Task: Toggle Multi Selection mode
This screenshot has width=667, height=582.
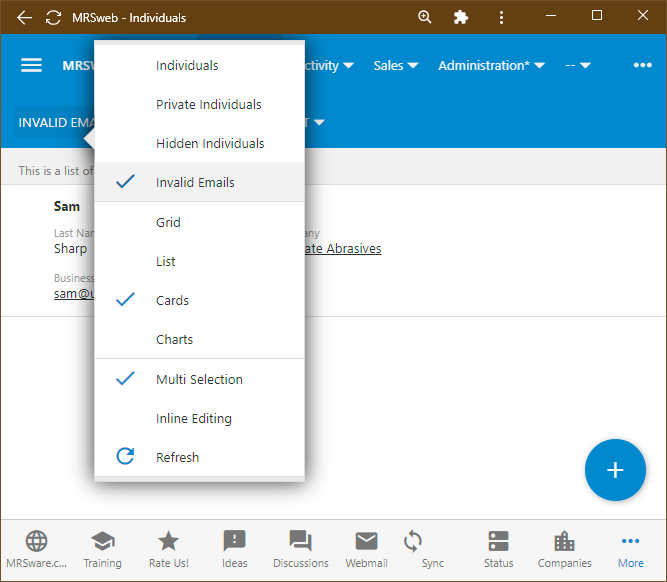Action: [199, 379]
